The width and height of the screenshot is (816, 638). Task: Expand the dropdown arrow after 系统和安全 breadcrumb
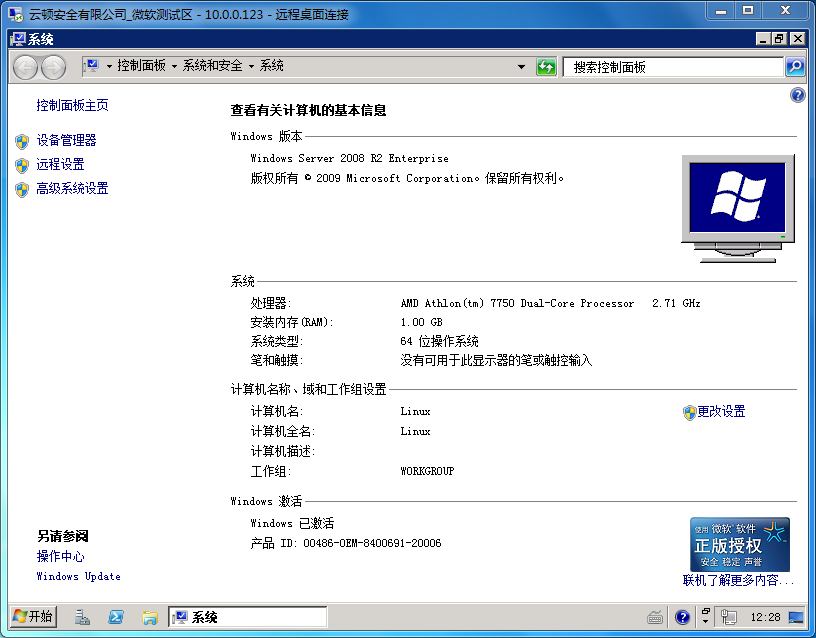coord(252,66)
